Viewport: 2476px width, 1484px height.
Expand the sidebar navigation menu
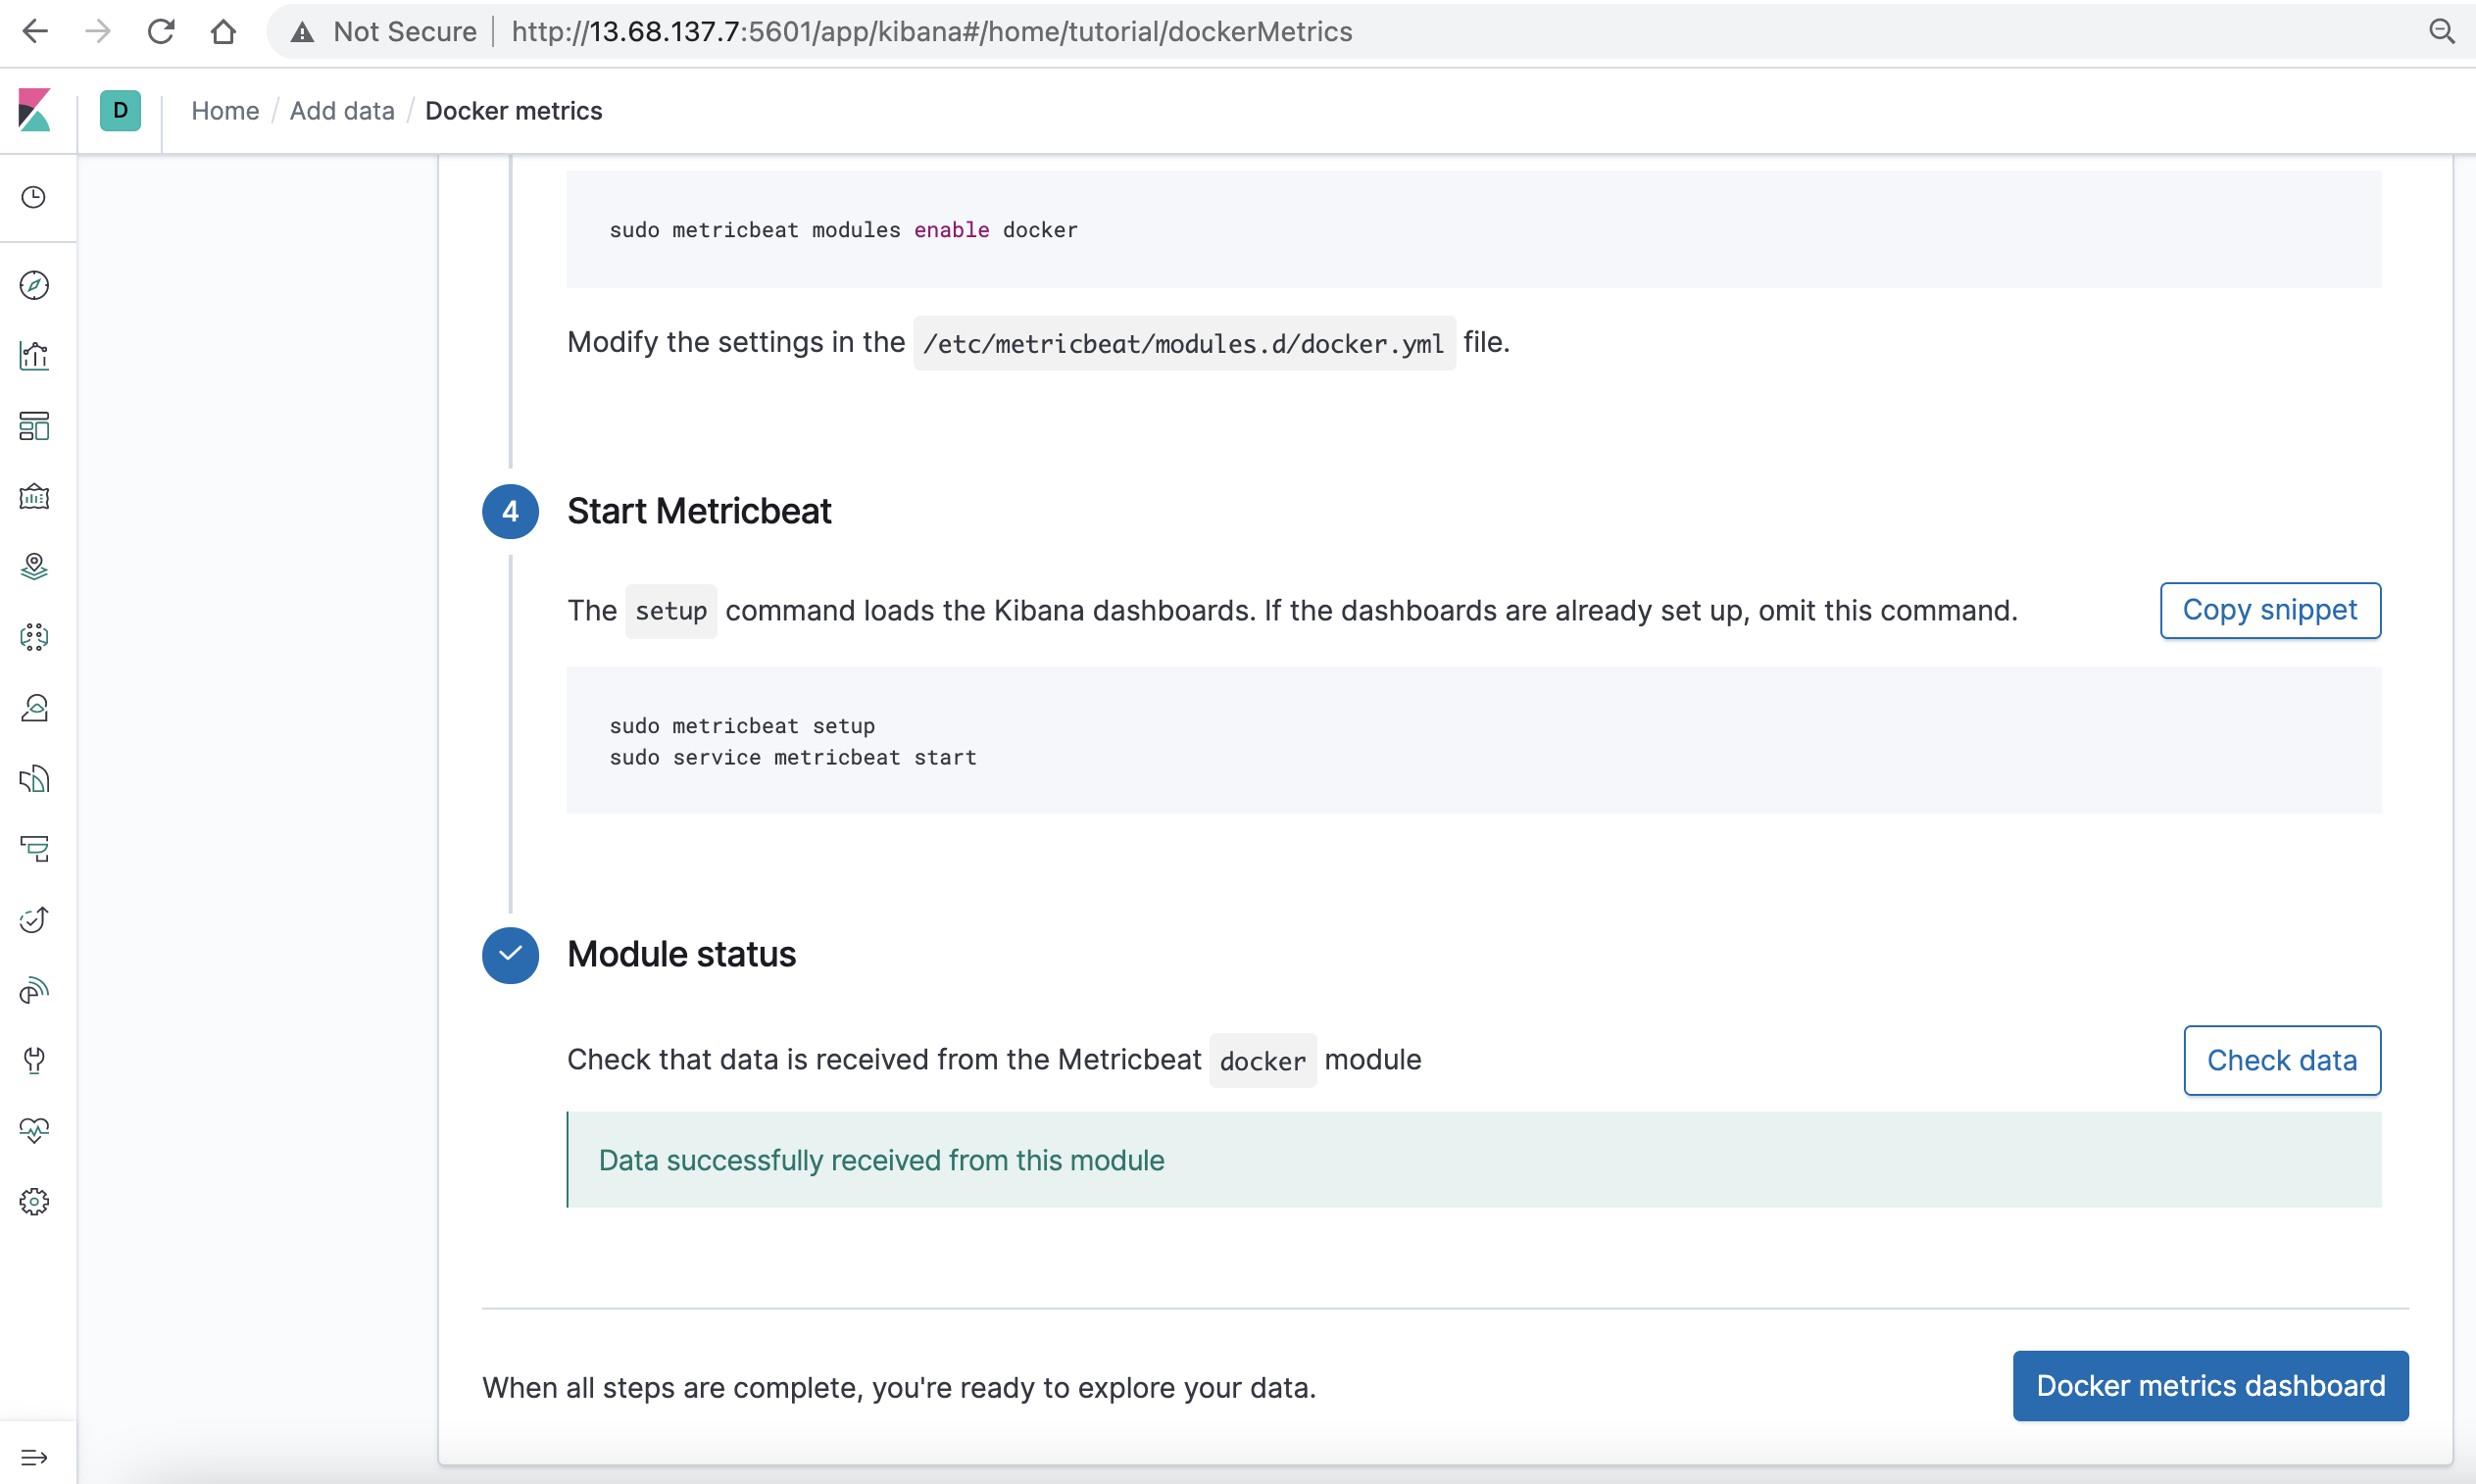point(34,1457)
